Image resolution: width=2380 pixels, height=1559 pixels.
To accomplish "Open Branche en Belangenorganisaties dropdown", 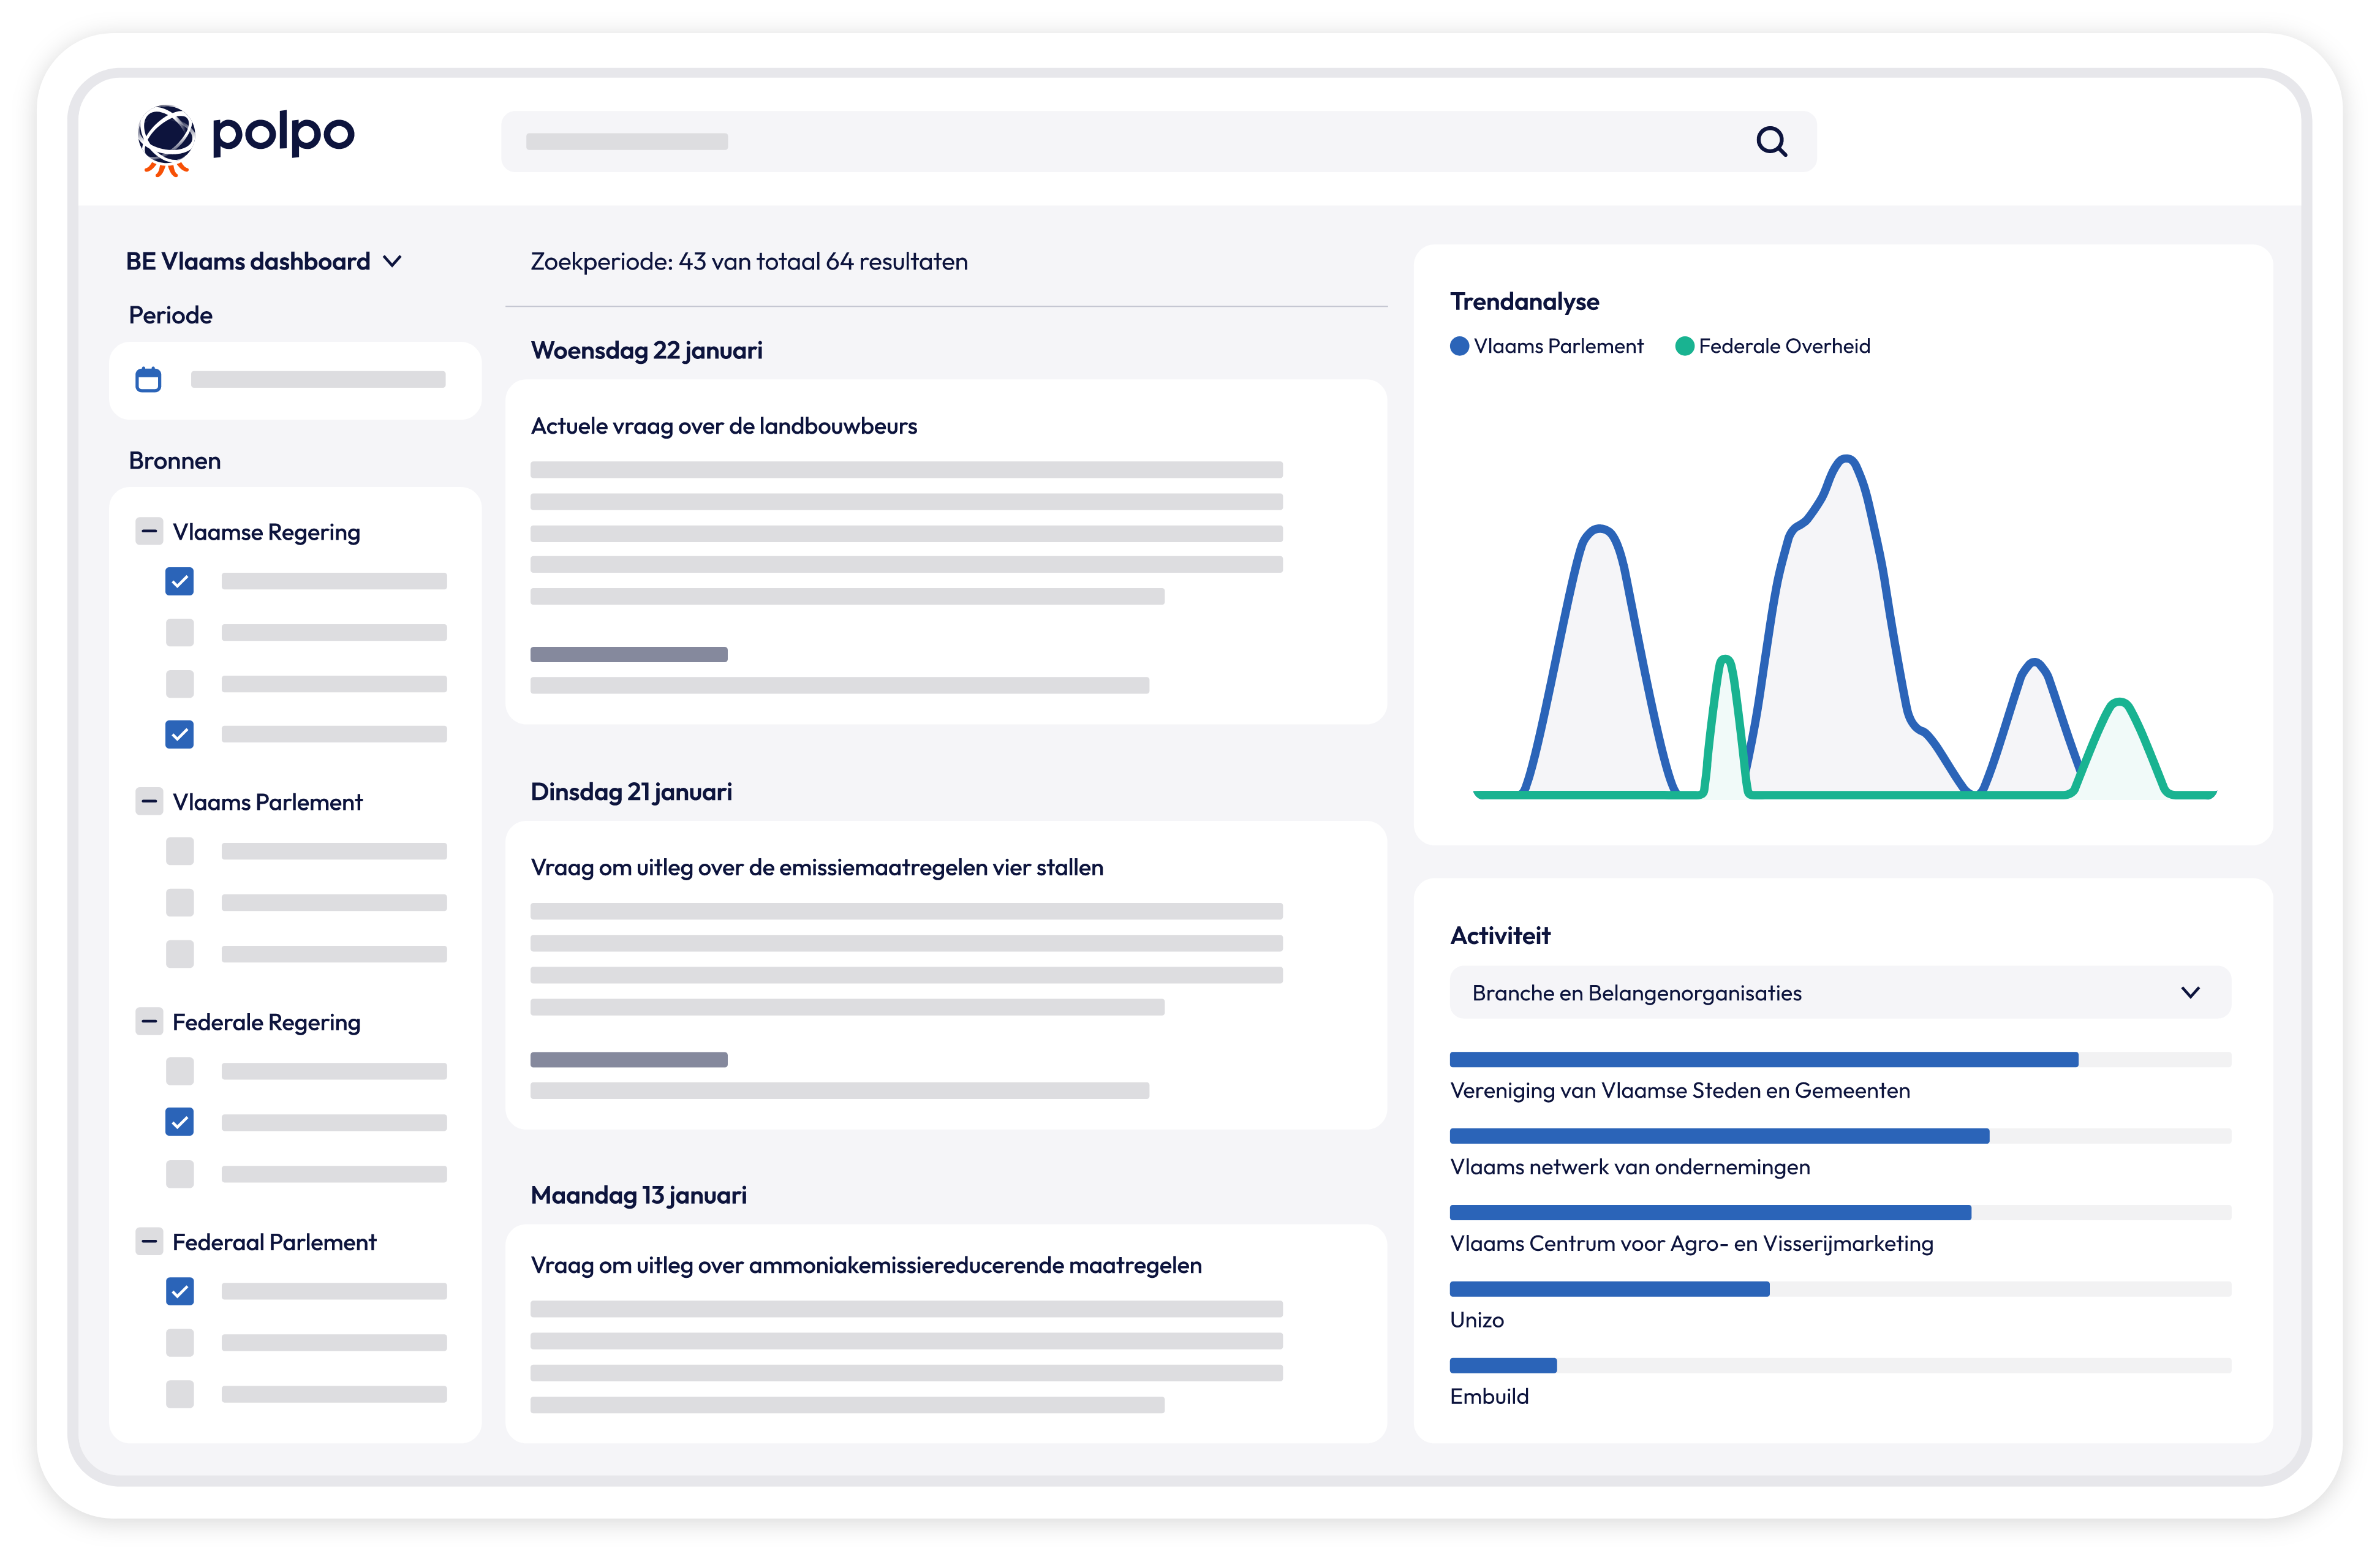I will 1839,992.
